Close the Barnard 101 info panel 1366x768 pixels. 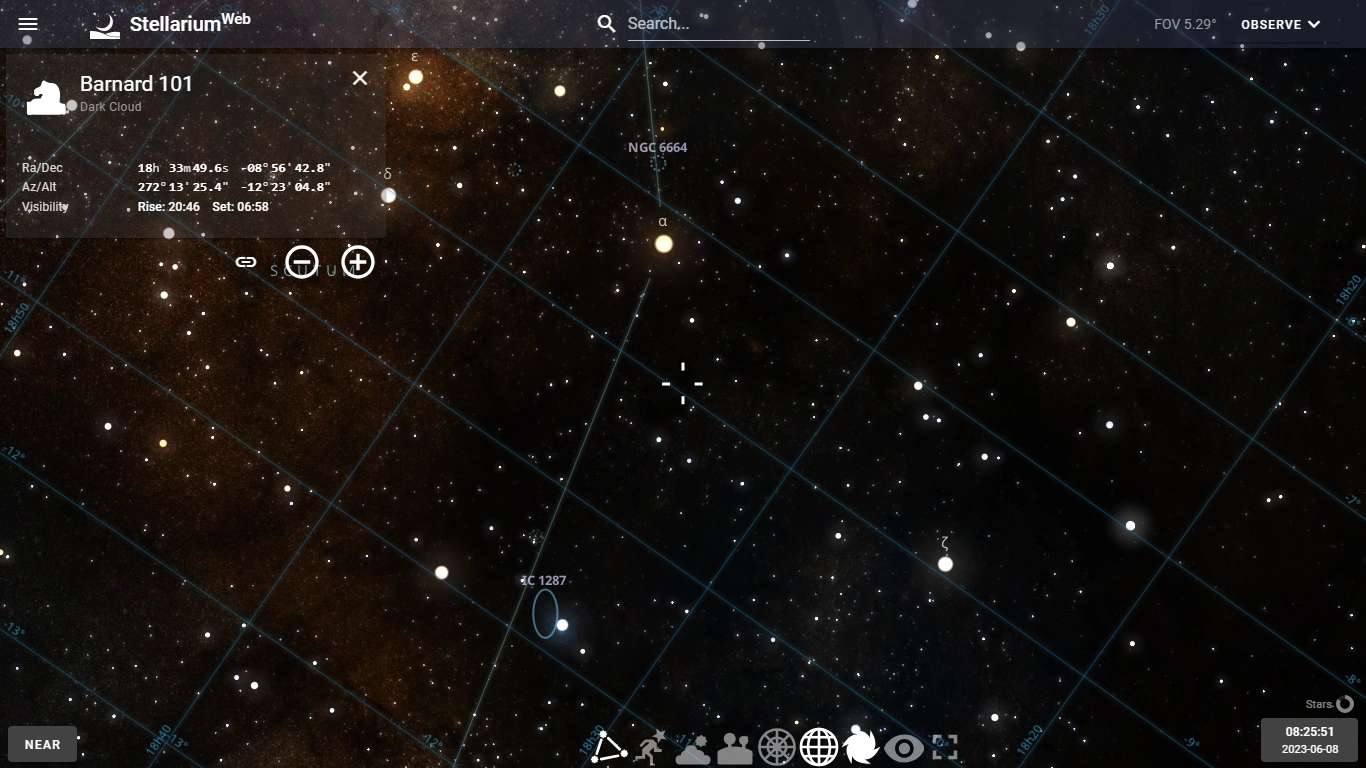tap(360, 78)
